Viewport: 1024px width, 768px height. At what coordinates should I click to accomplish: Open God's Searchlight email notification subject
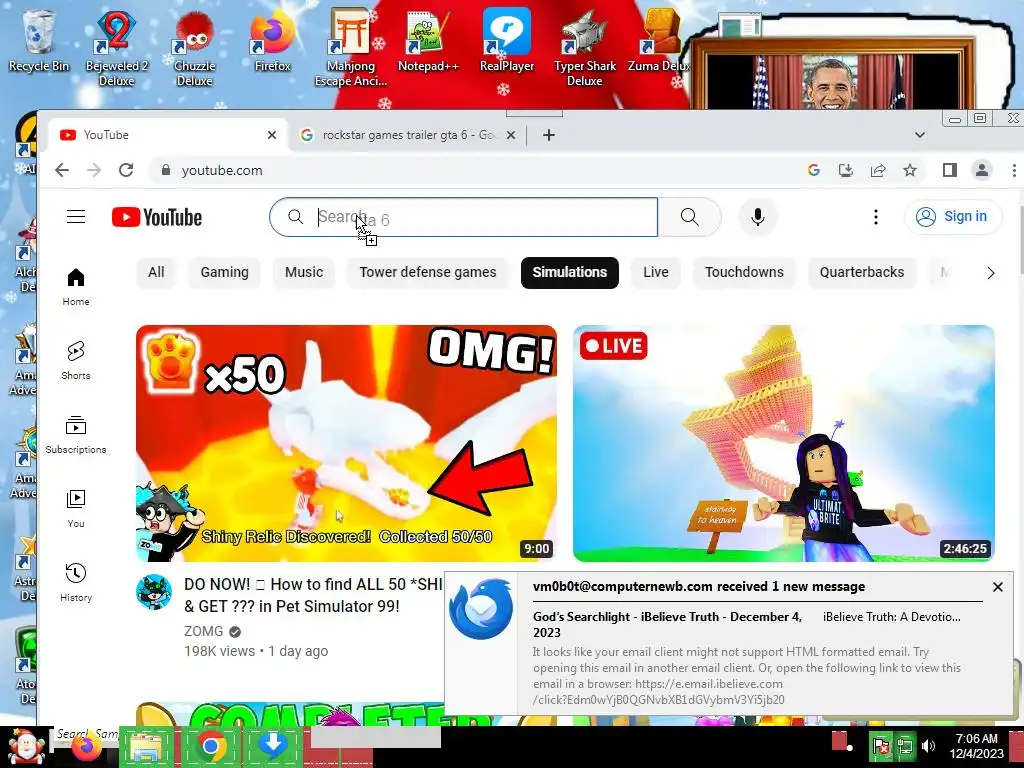coord(667,624)
